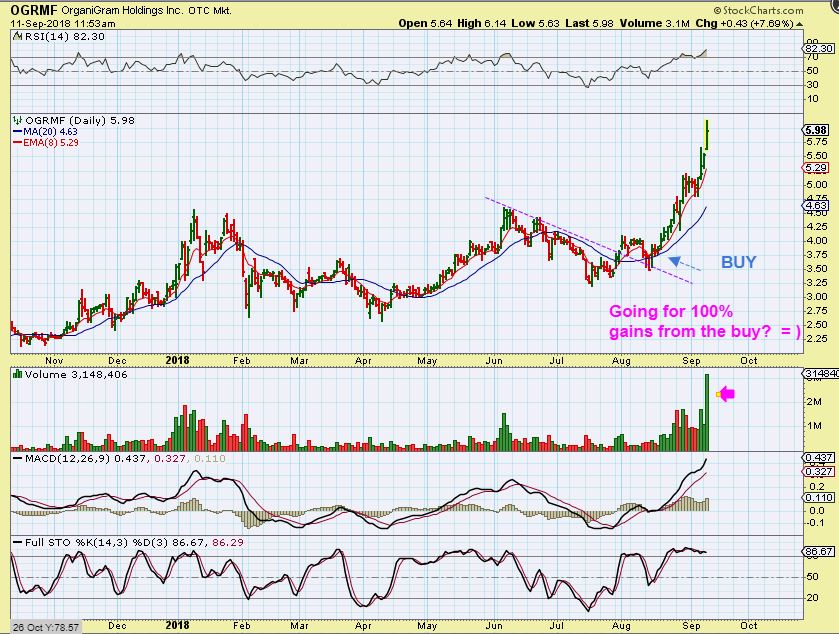This screenshot has height=634, width=839.
Task: Click the Last 5.98 value in header
Action: [589, 24]
